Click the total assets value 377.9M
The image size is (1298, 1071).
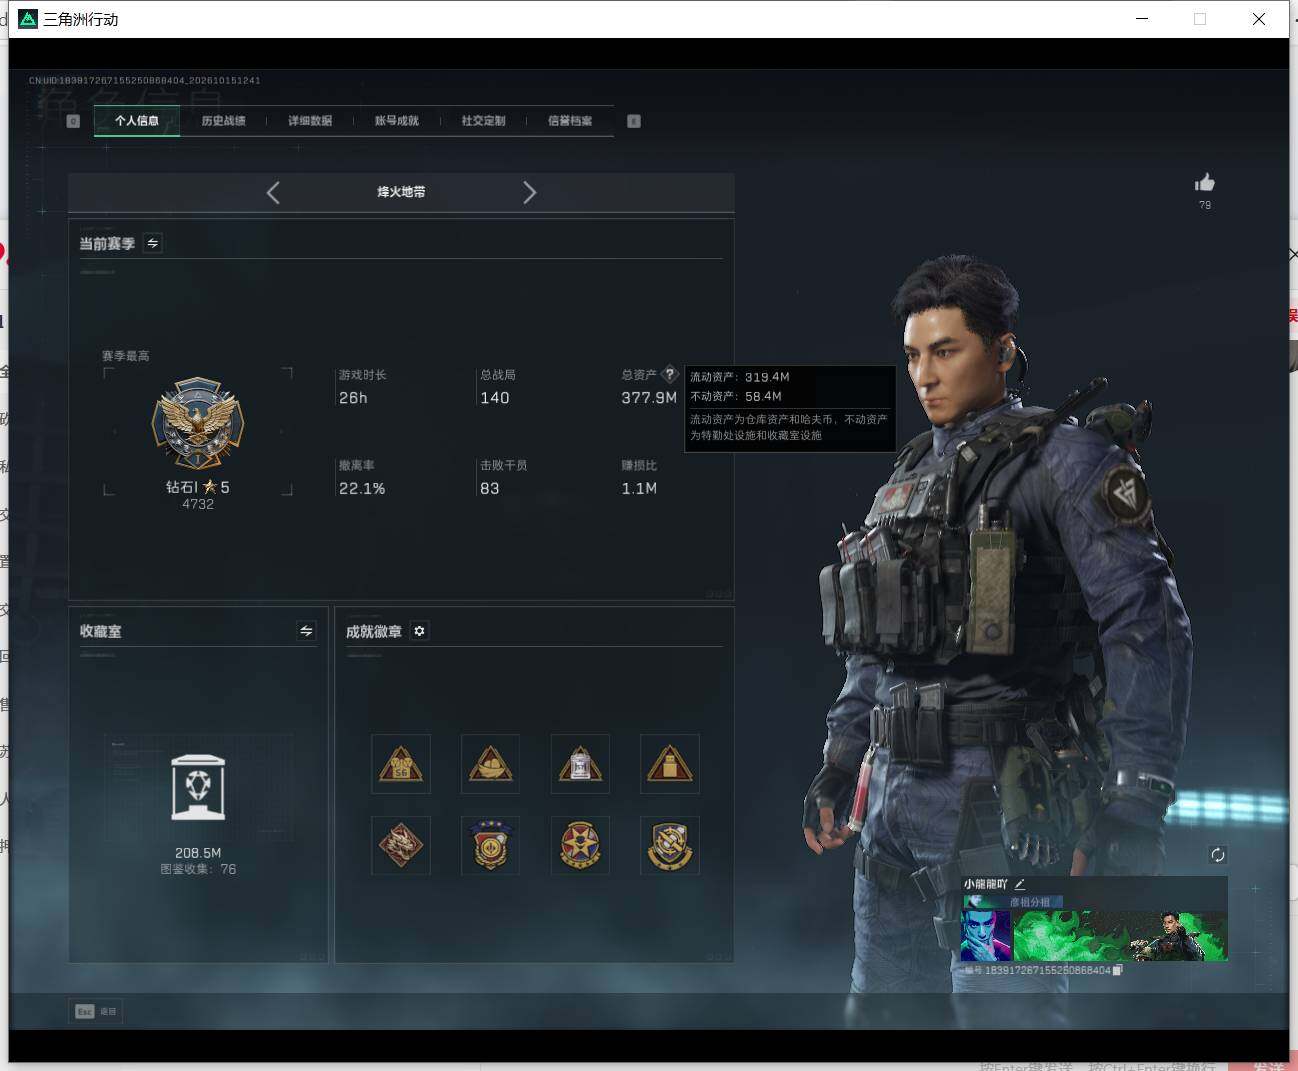coord(649,398)
